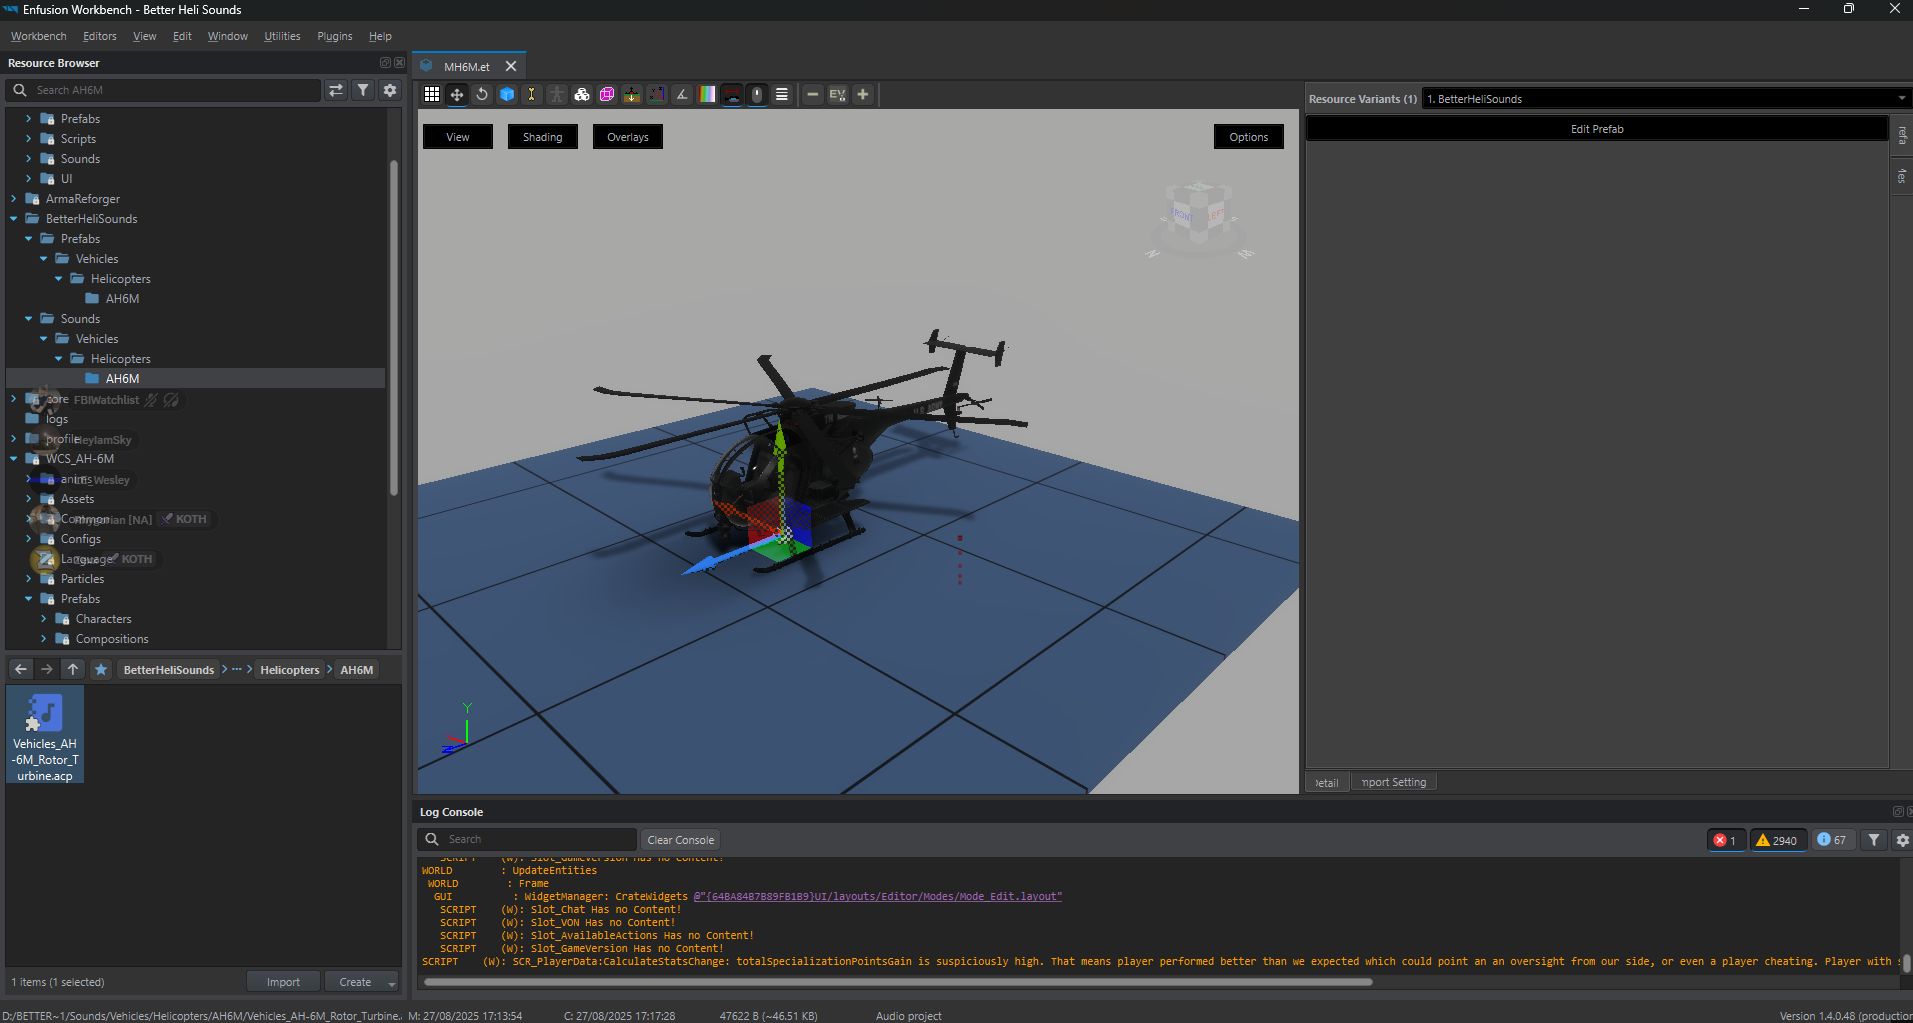Switch to the MH6M.et tab
This screenshot has height=1023, width=1913.
466,66
